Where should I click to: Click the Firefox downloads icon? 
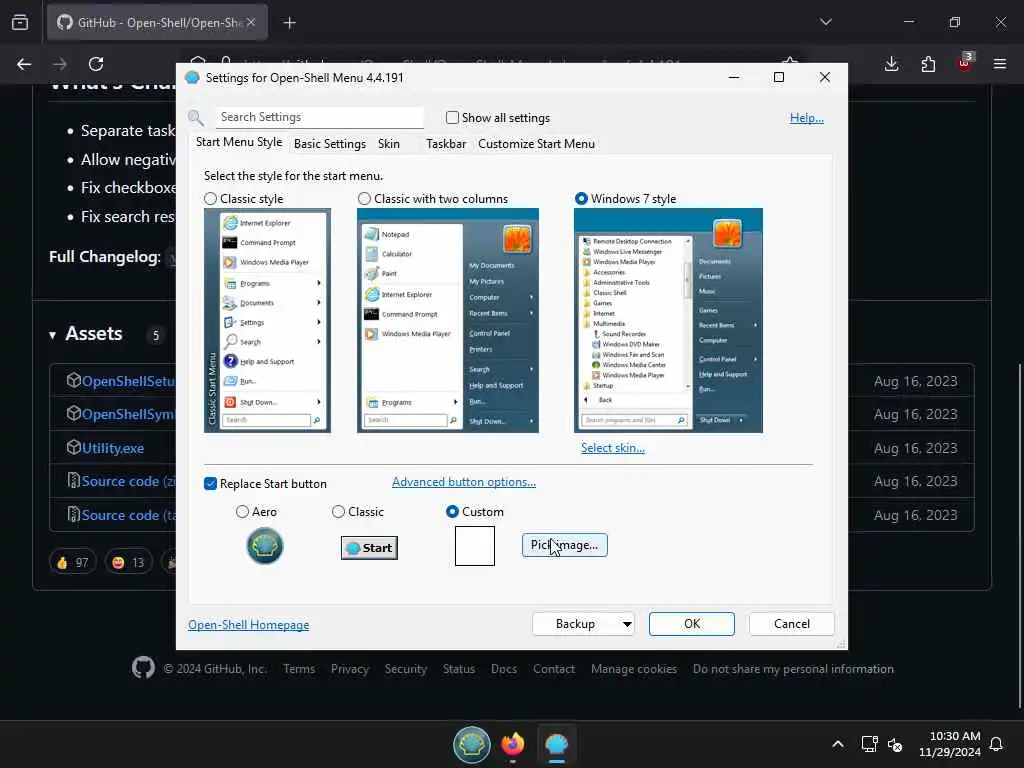891,63
